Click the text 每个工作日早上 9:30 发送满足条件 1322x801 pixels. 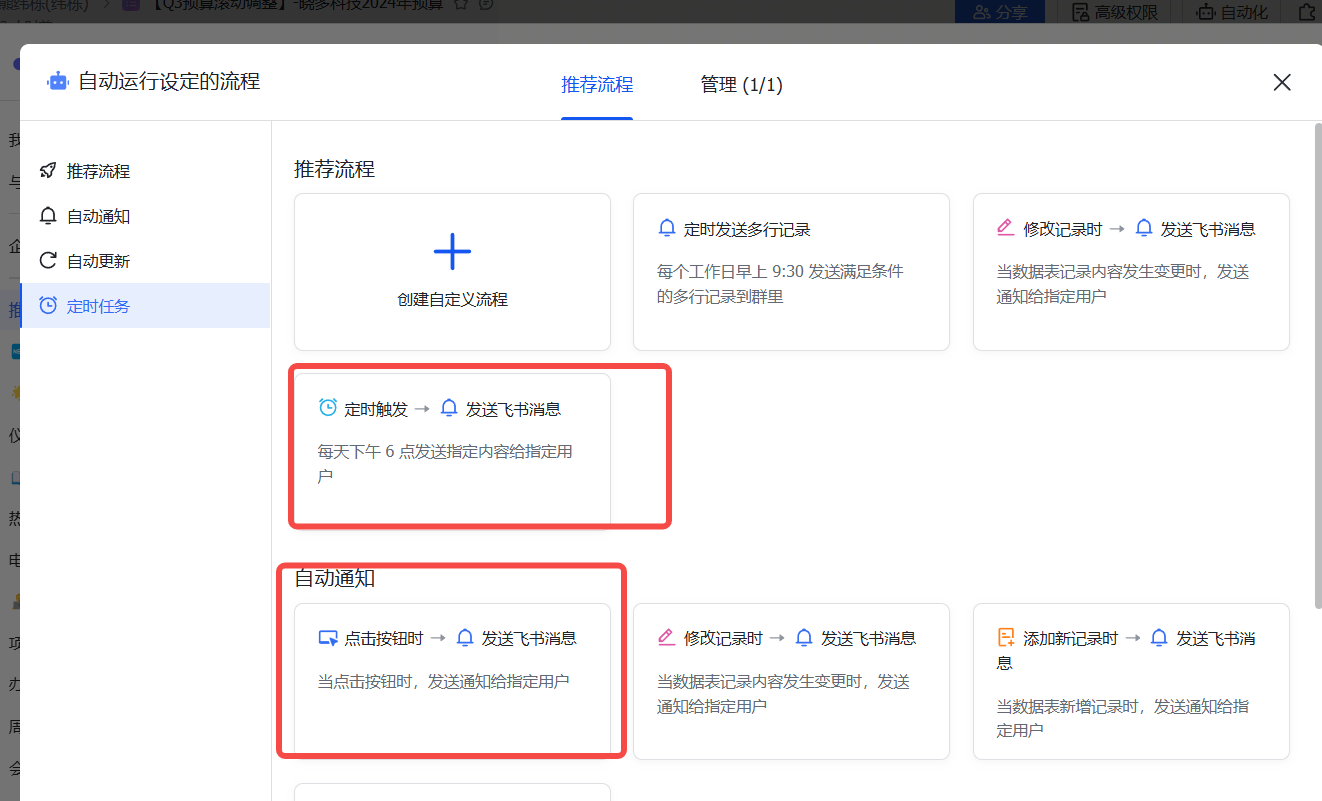(780, 272)
